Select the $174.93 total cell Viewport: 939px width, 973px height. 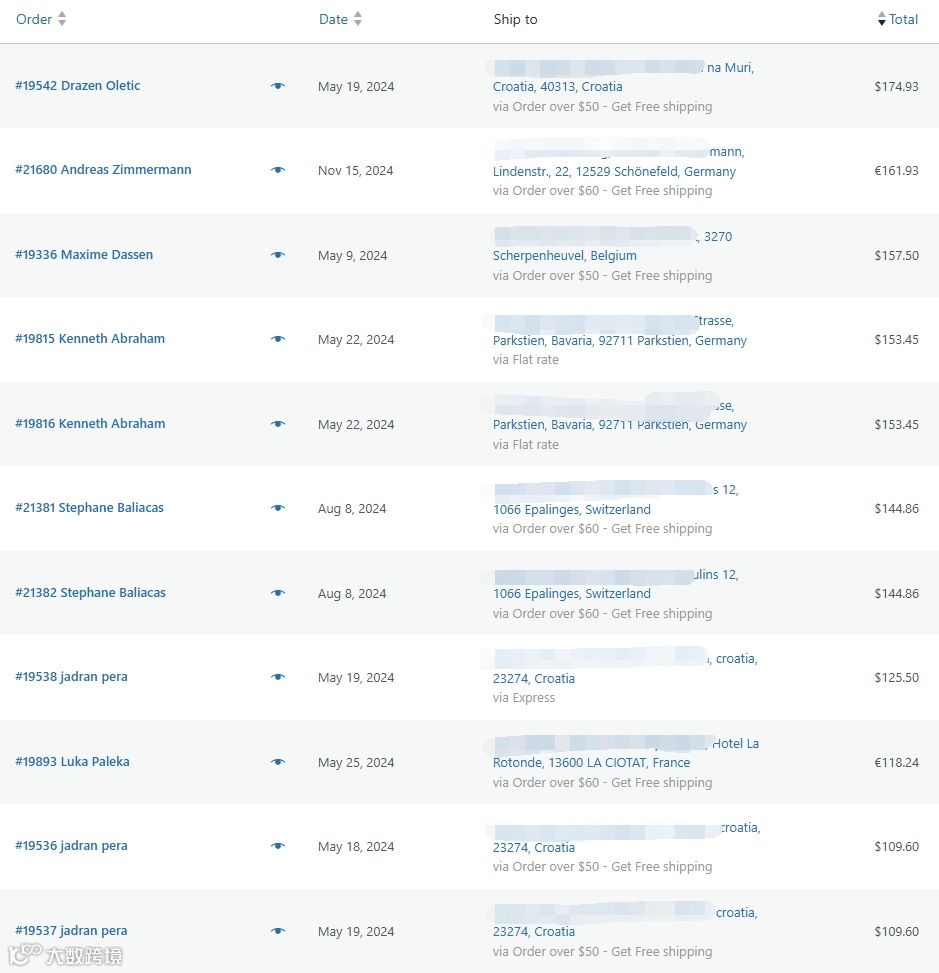[896, 86]
